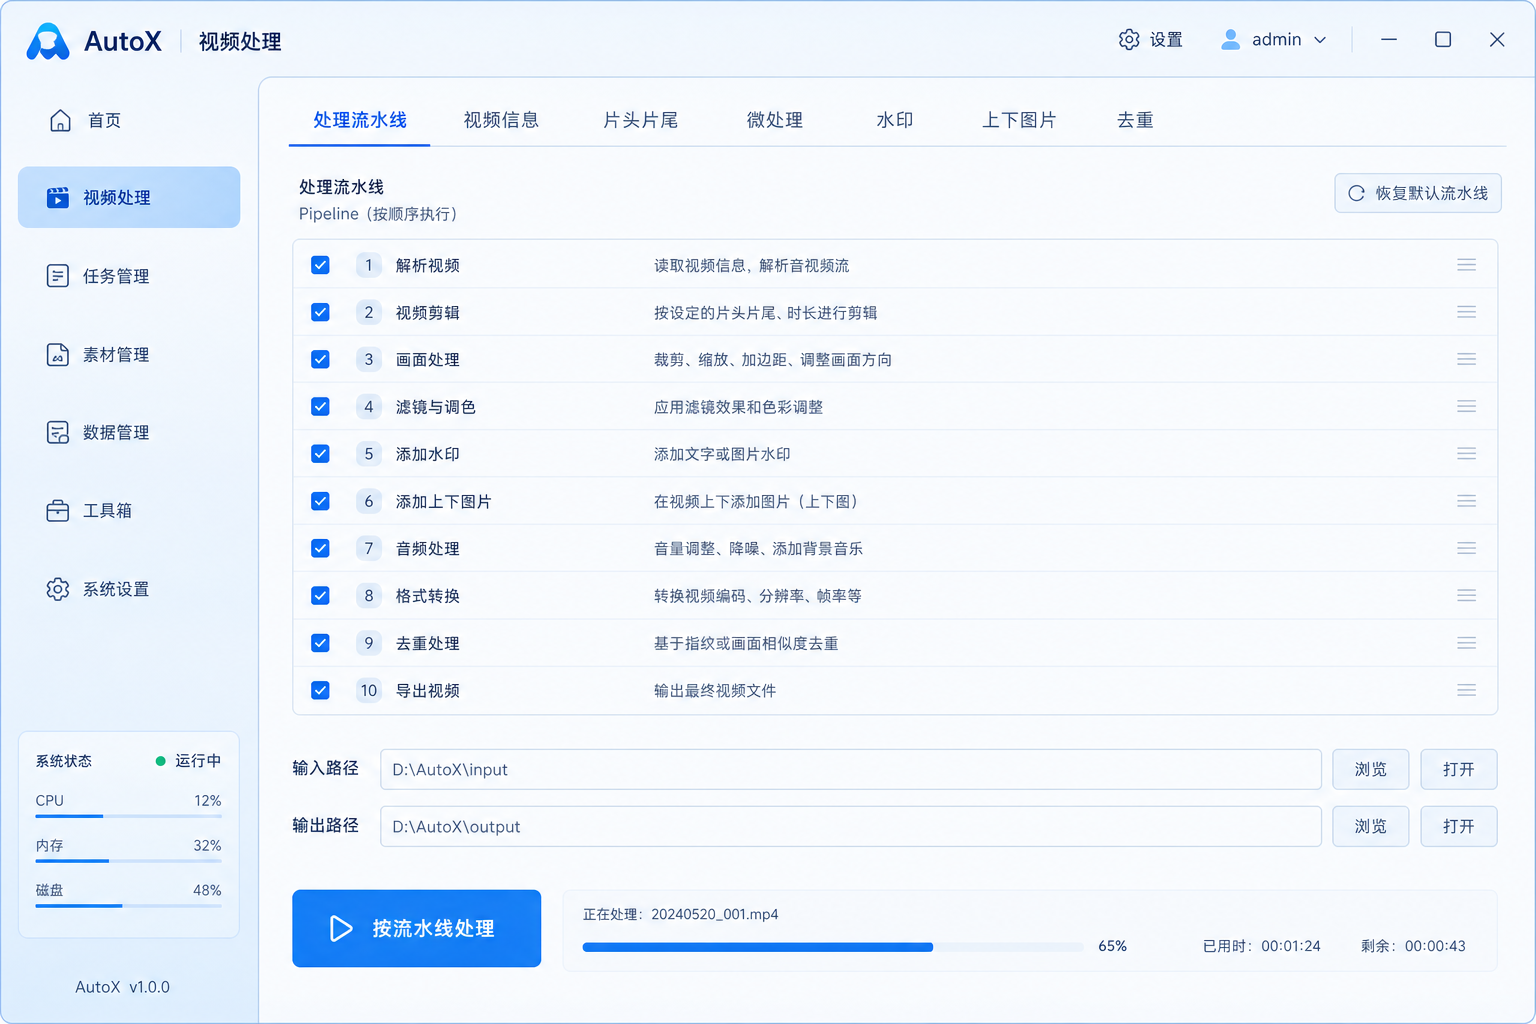Click the 恢复默认流水线 button
The image size is (1536, 1024).
click(x=1418, y=193)
